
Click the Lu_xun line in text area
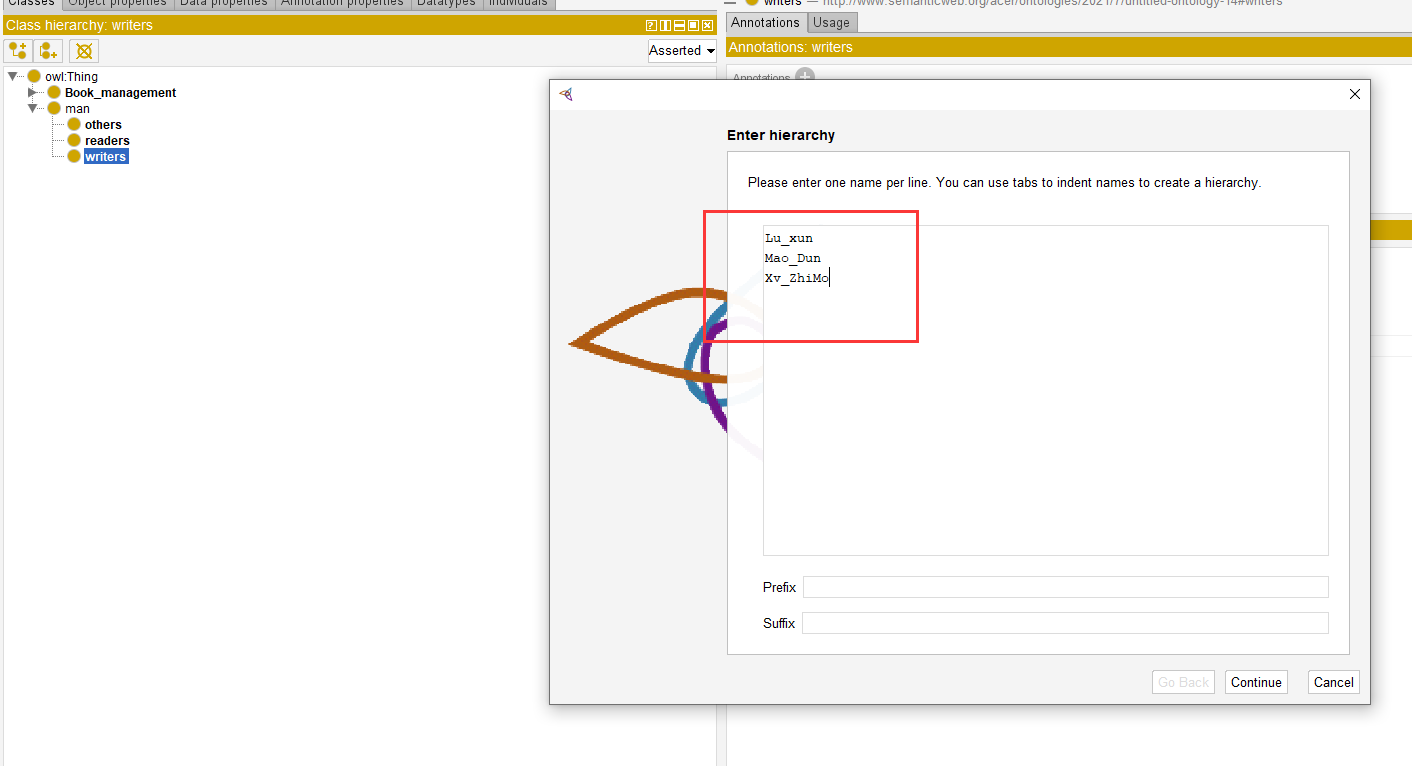click(x=789, y=238)
